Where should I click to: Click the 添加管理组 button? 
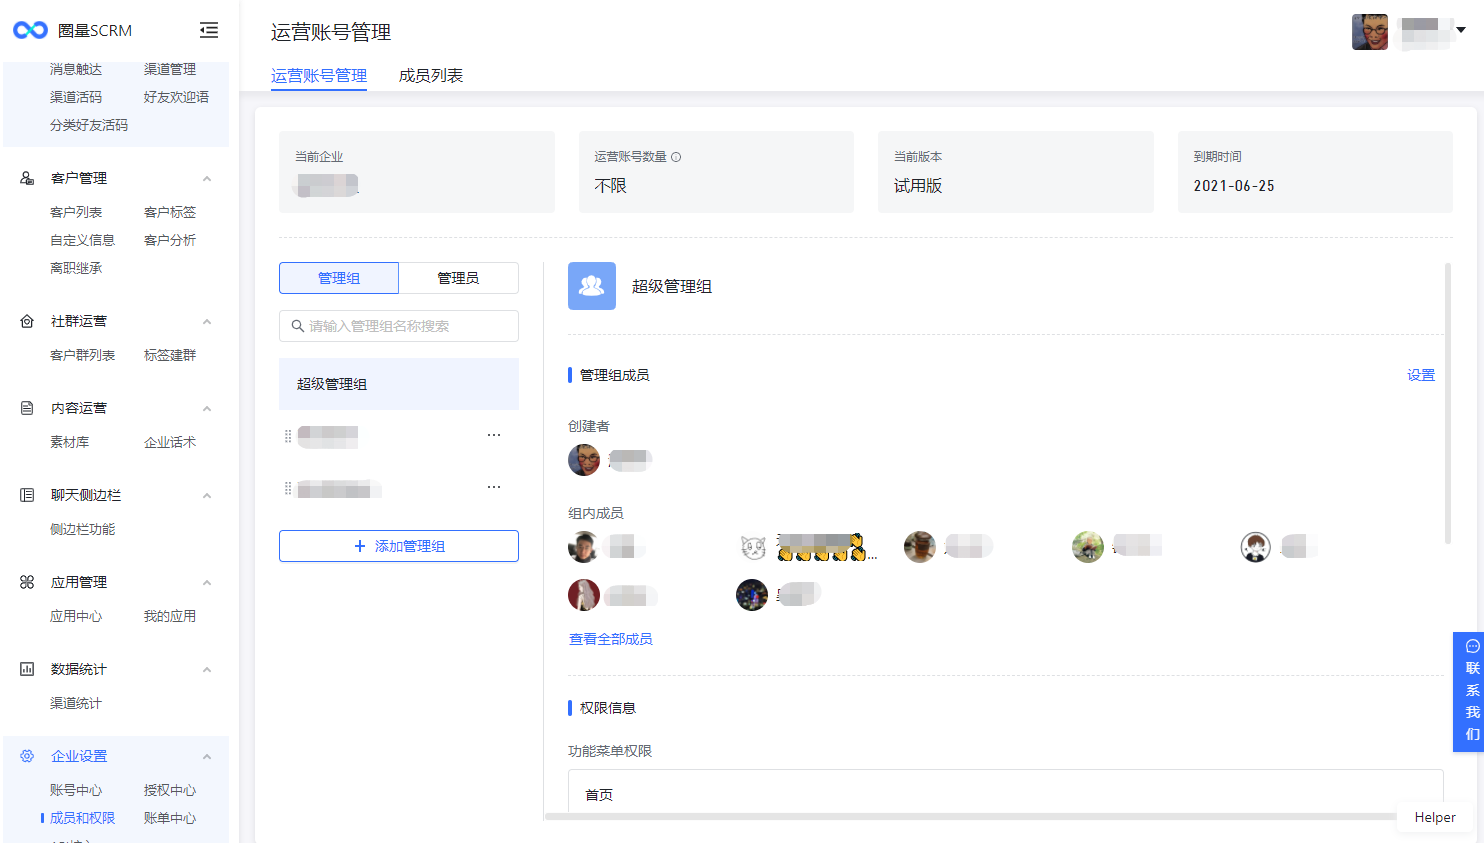click(399, 546)
